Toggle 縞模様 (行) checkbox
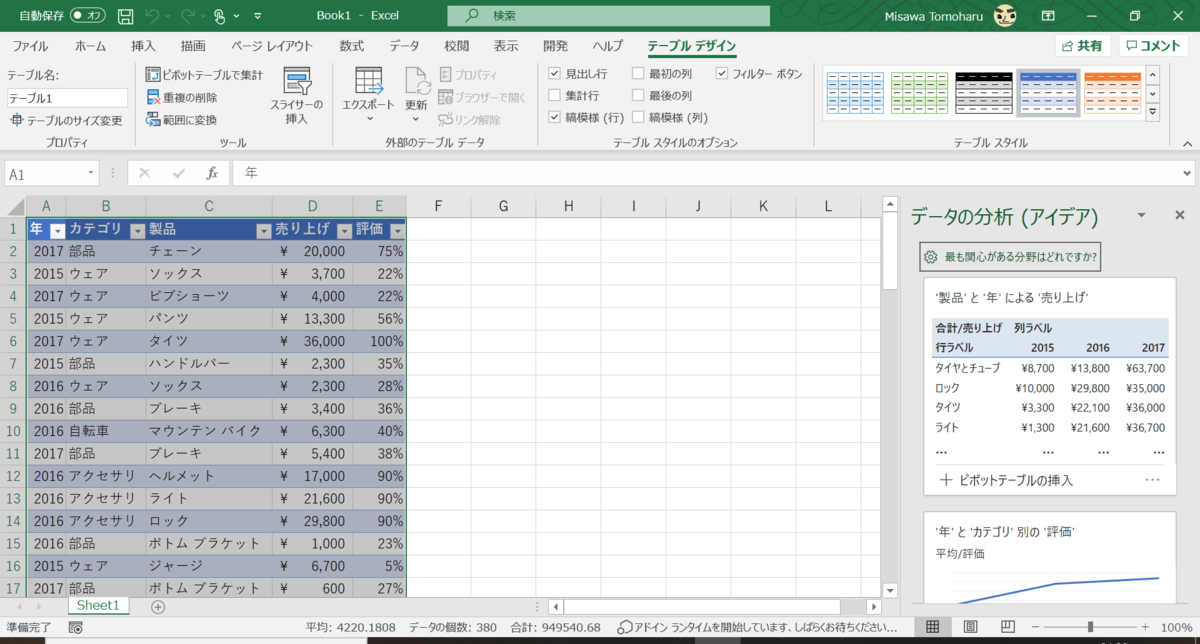The image size is (1200, 644). tap(555, 118)
